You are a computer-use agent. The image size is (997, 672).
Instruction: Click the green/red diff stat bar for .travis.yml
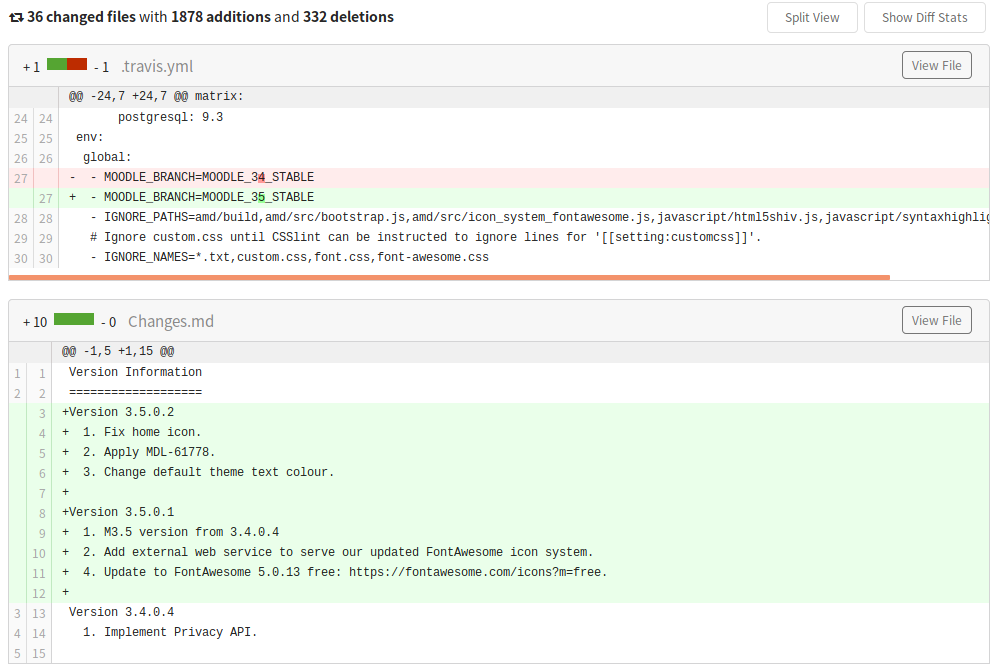[67, 64]
